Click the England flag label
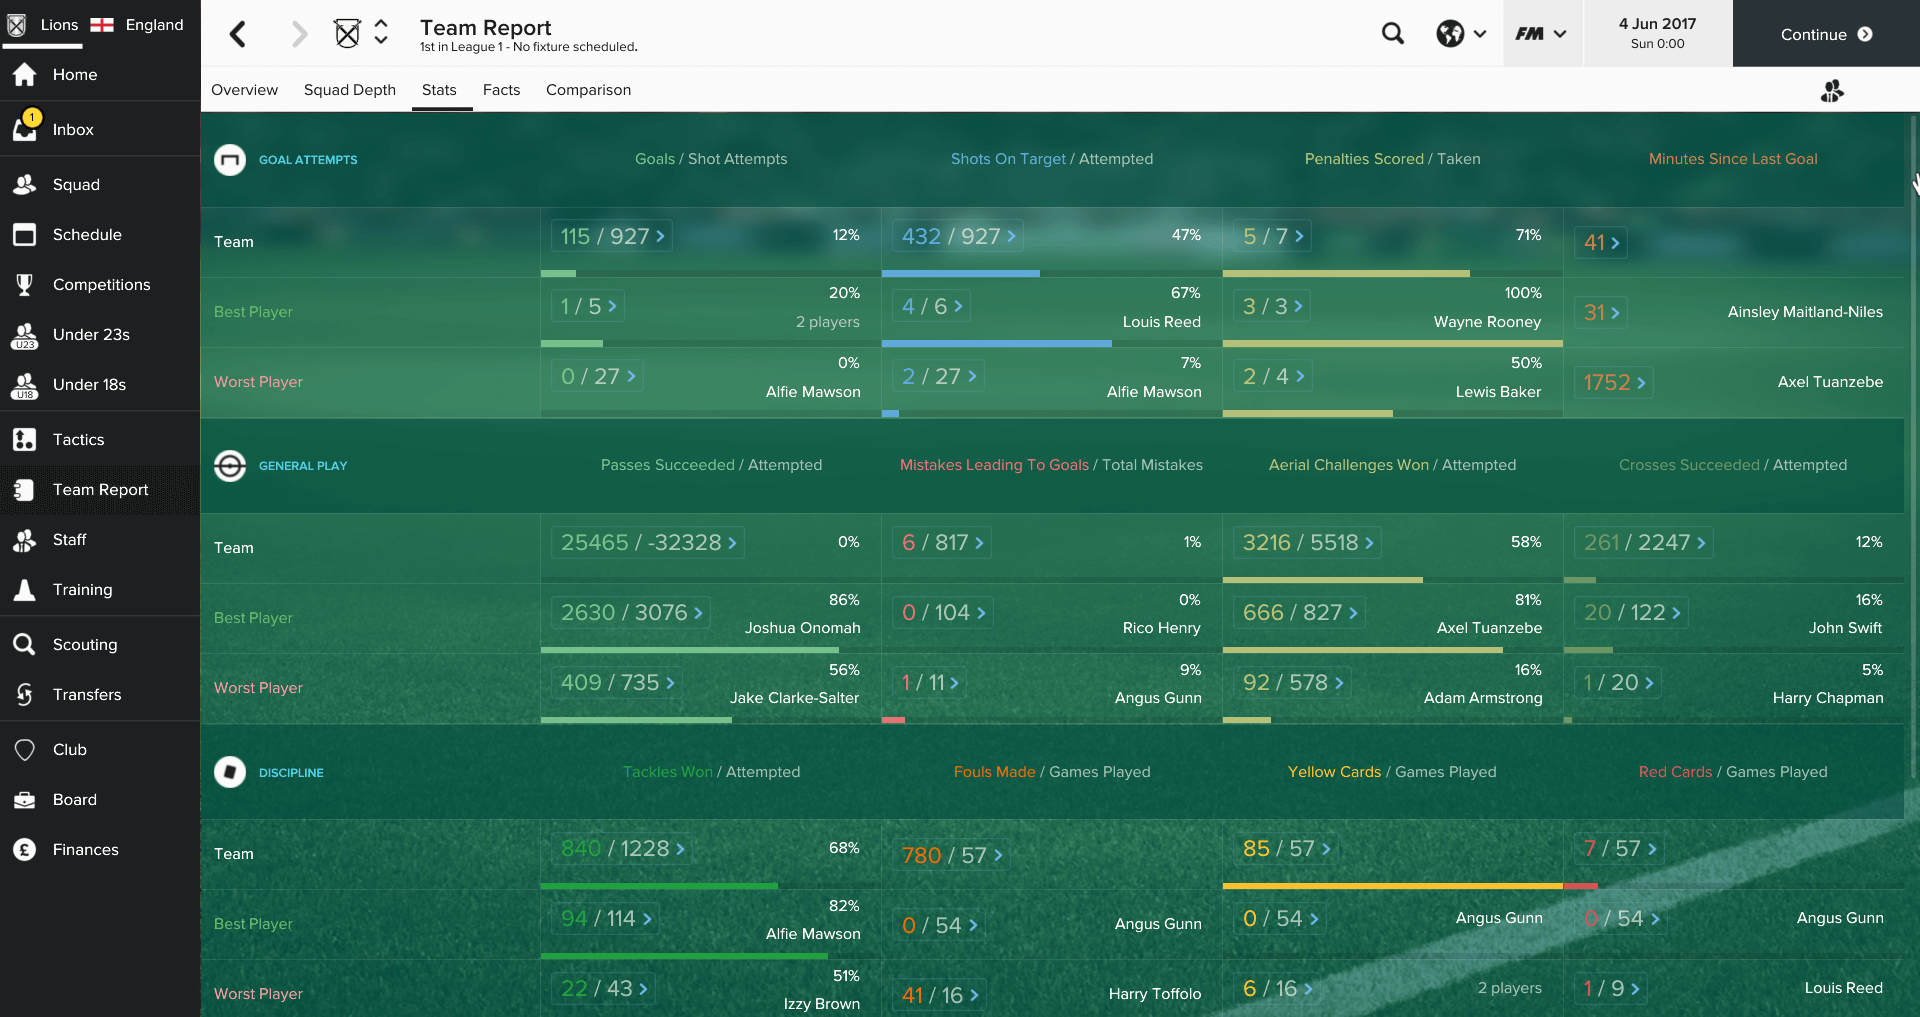The image size is (1920, 1017). click(x=137, y=25)
